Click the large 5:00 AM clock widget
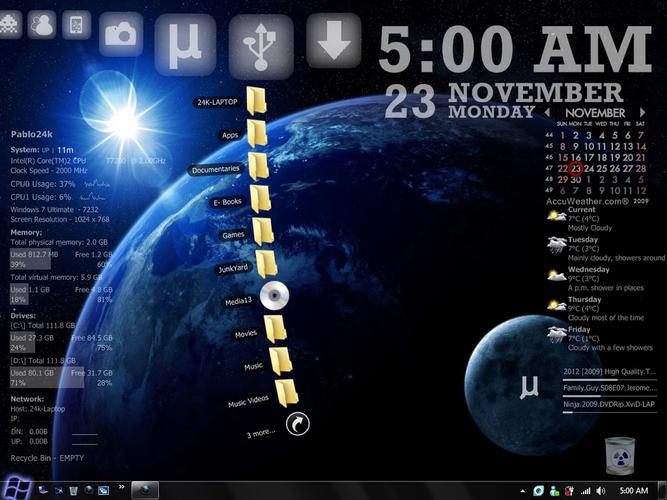The width and height of the screenshot is (667, 500). (515, 48)
